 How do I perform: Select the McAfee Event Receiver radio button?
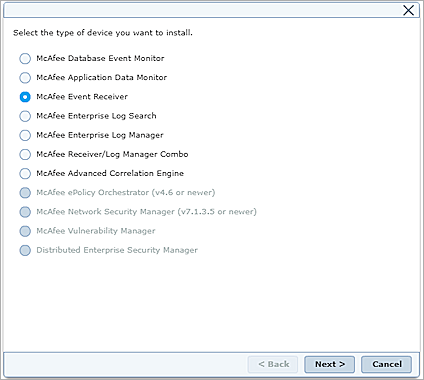[x=25, y=97]
